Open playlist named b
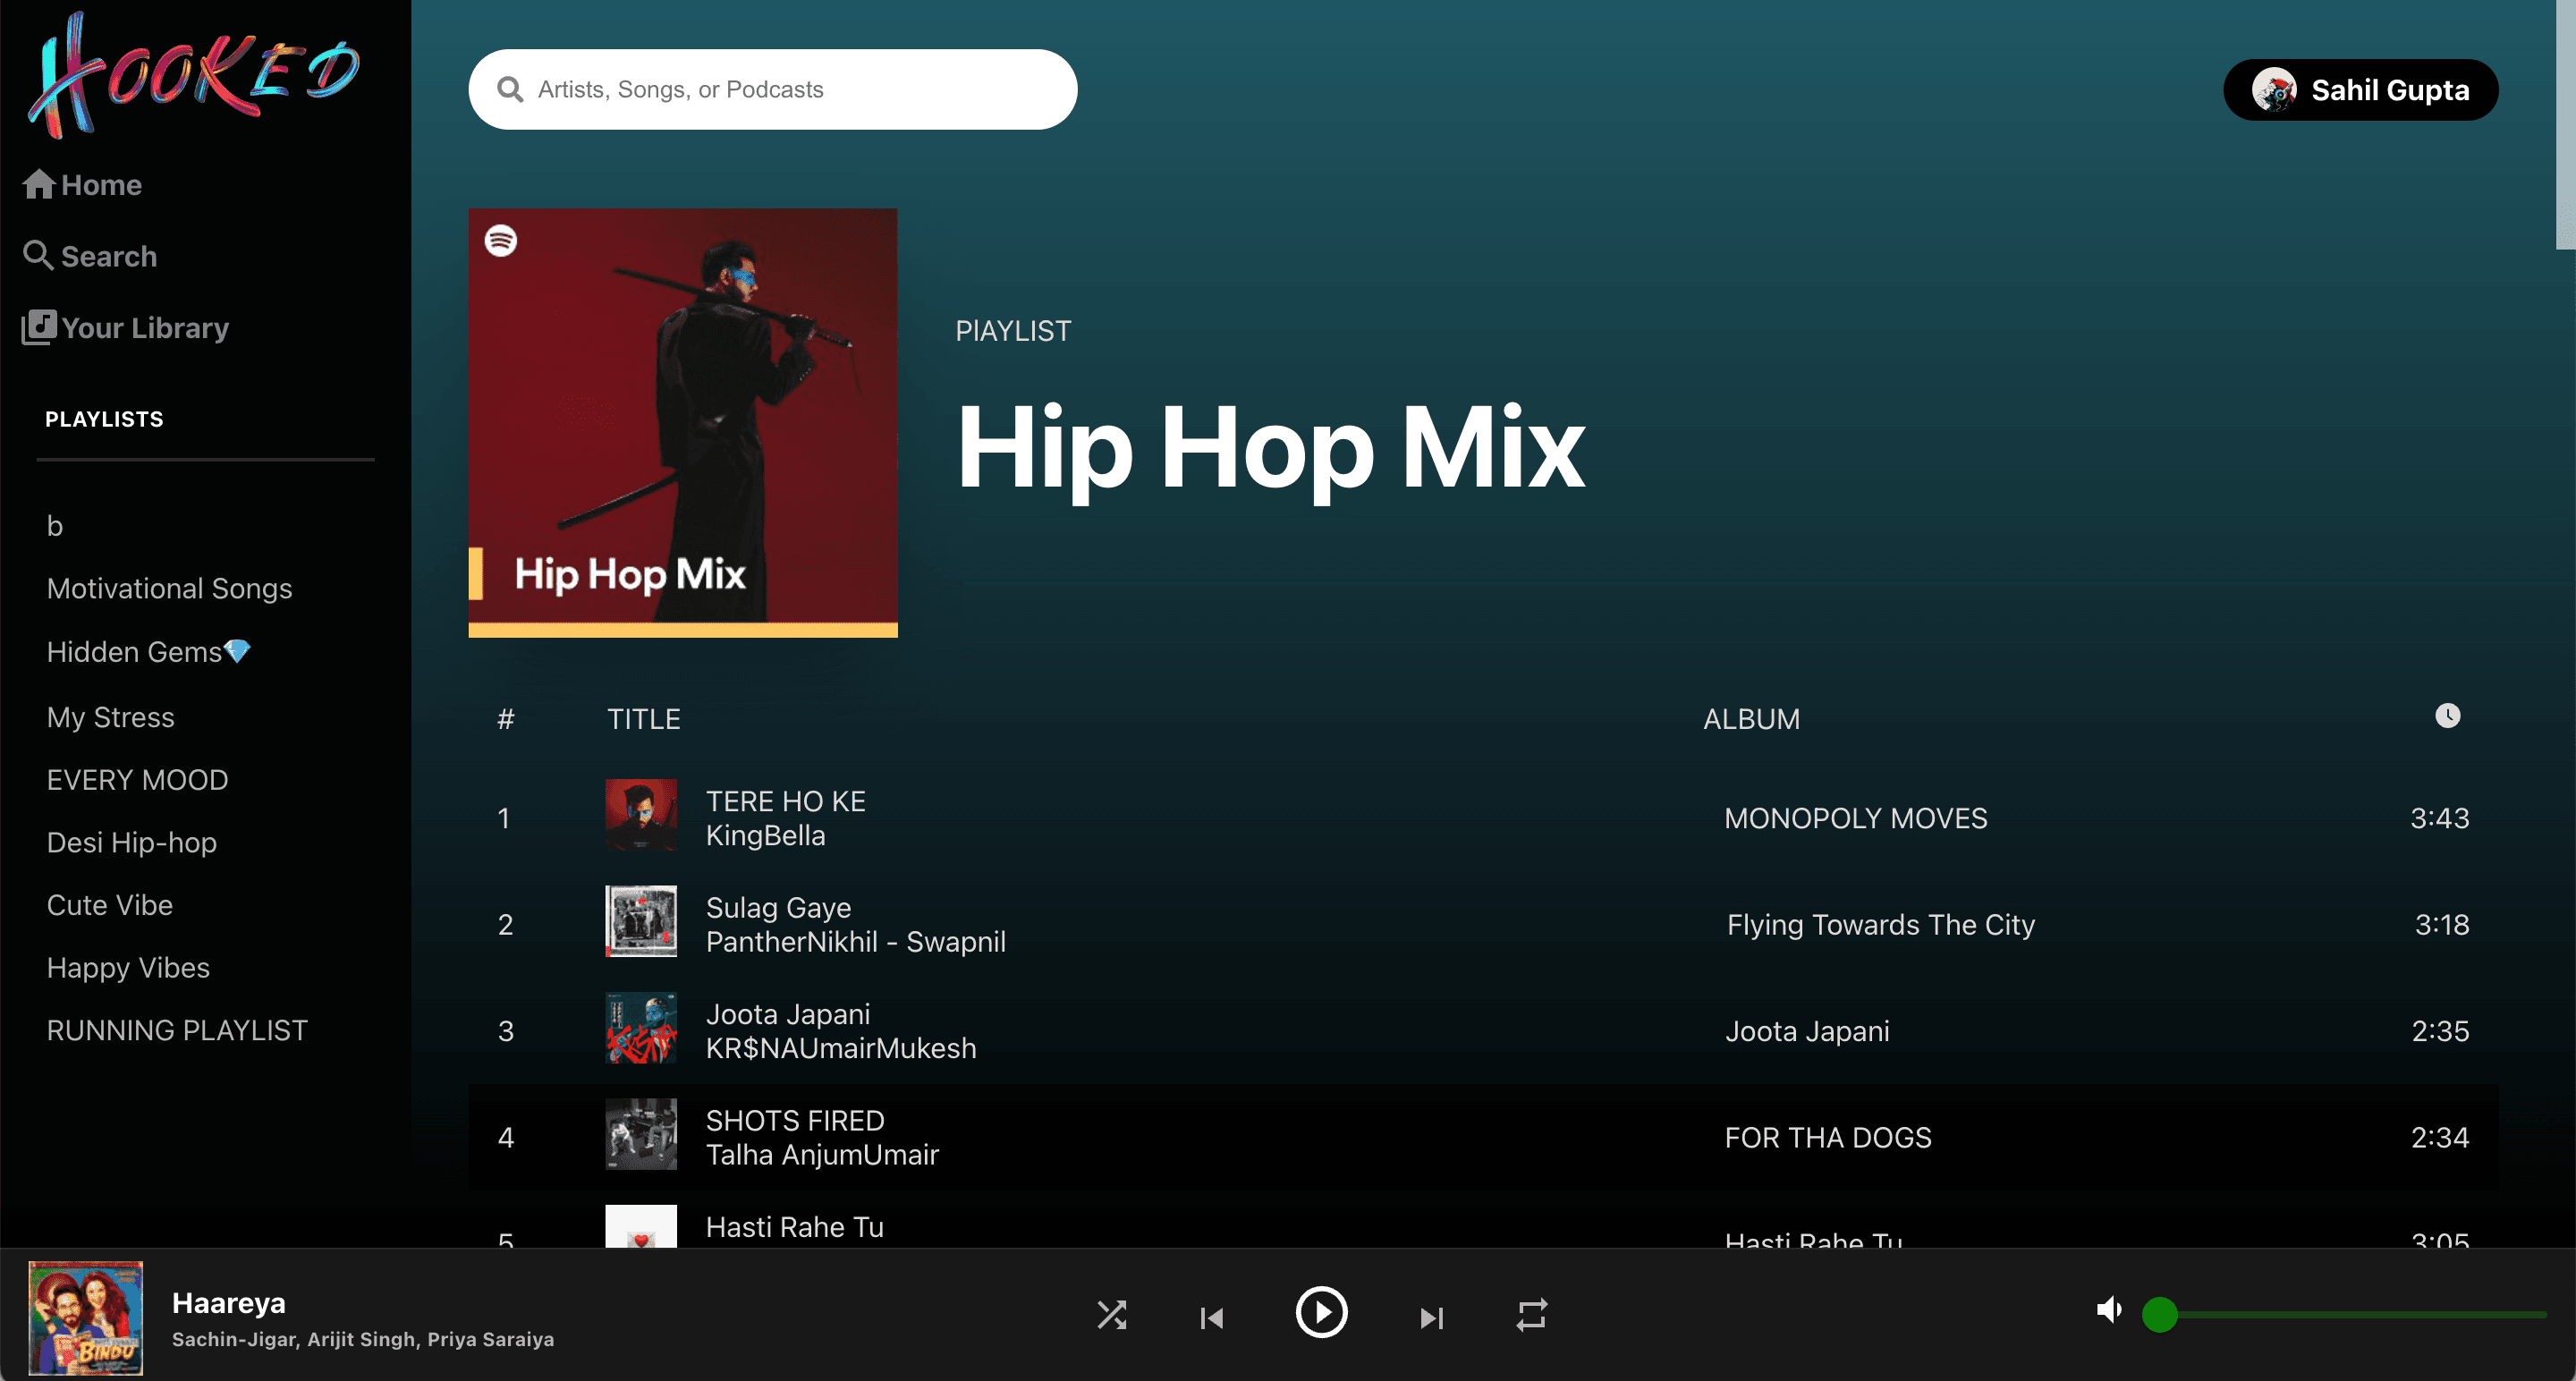Viewport: 2576px width, 1381px height. [x=55, y=526]
